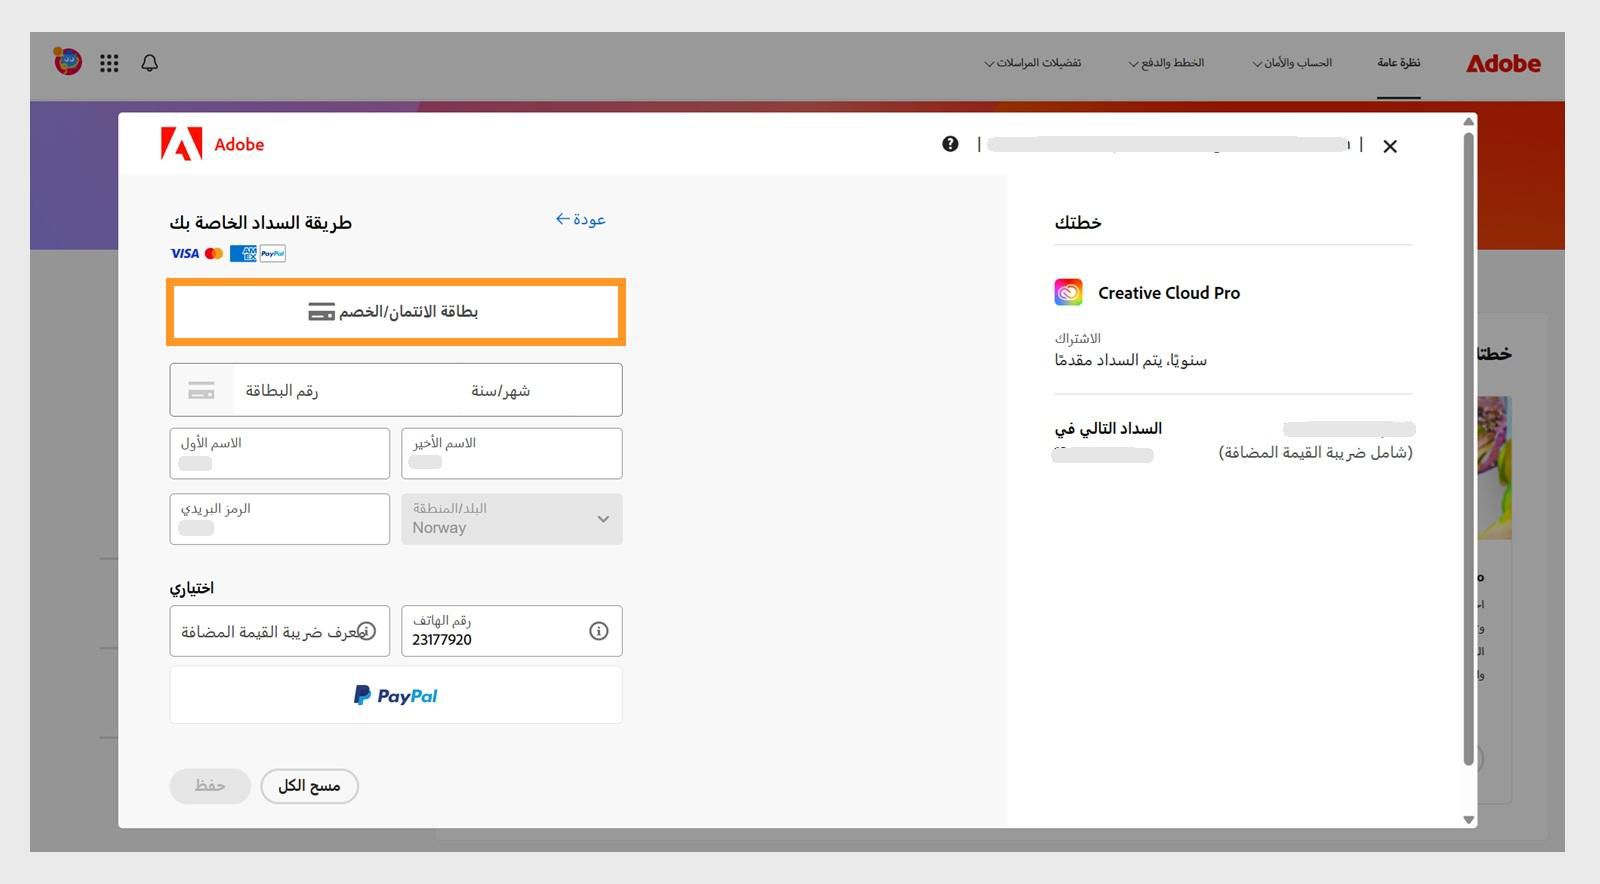
Task: Open the نظرة عامة overview tab
Action: point(1398,63)
